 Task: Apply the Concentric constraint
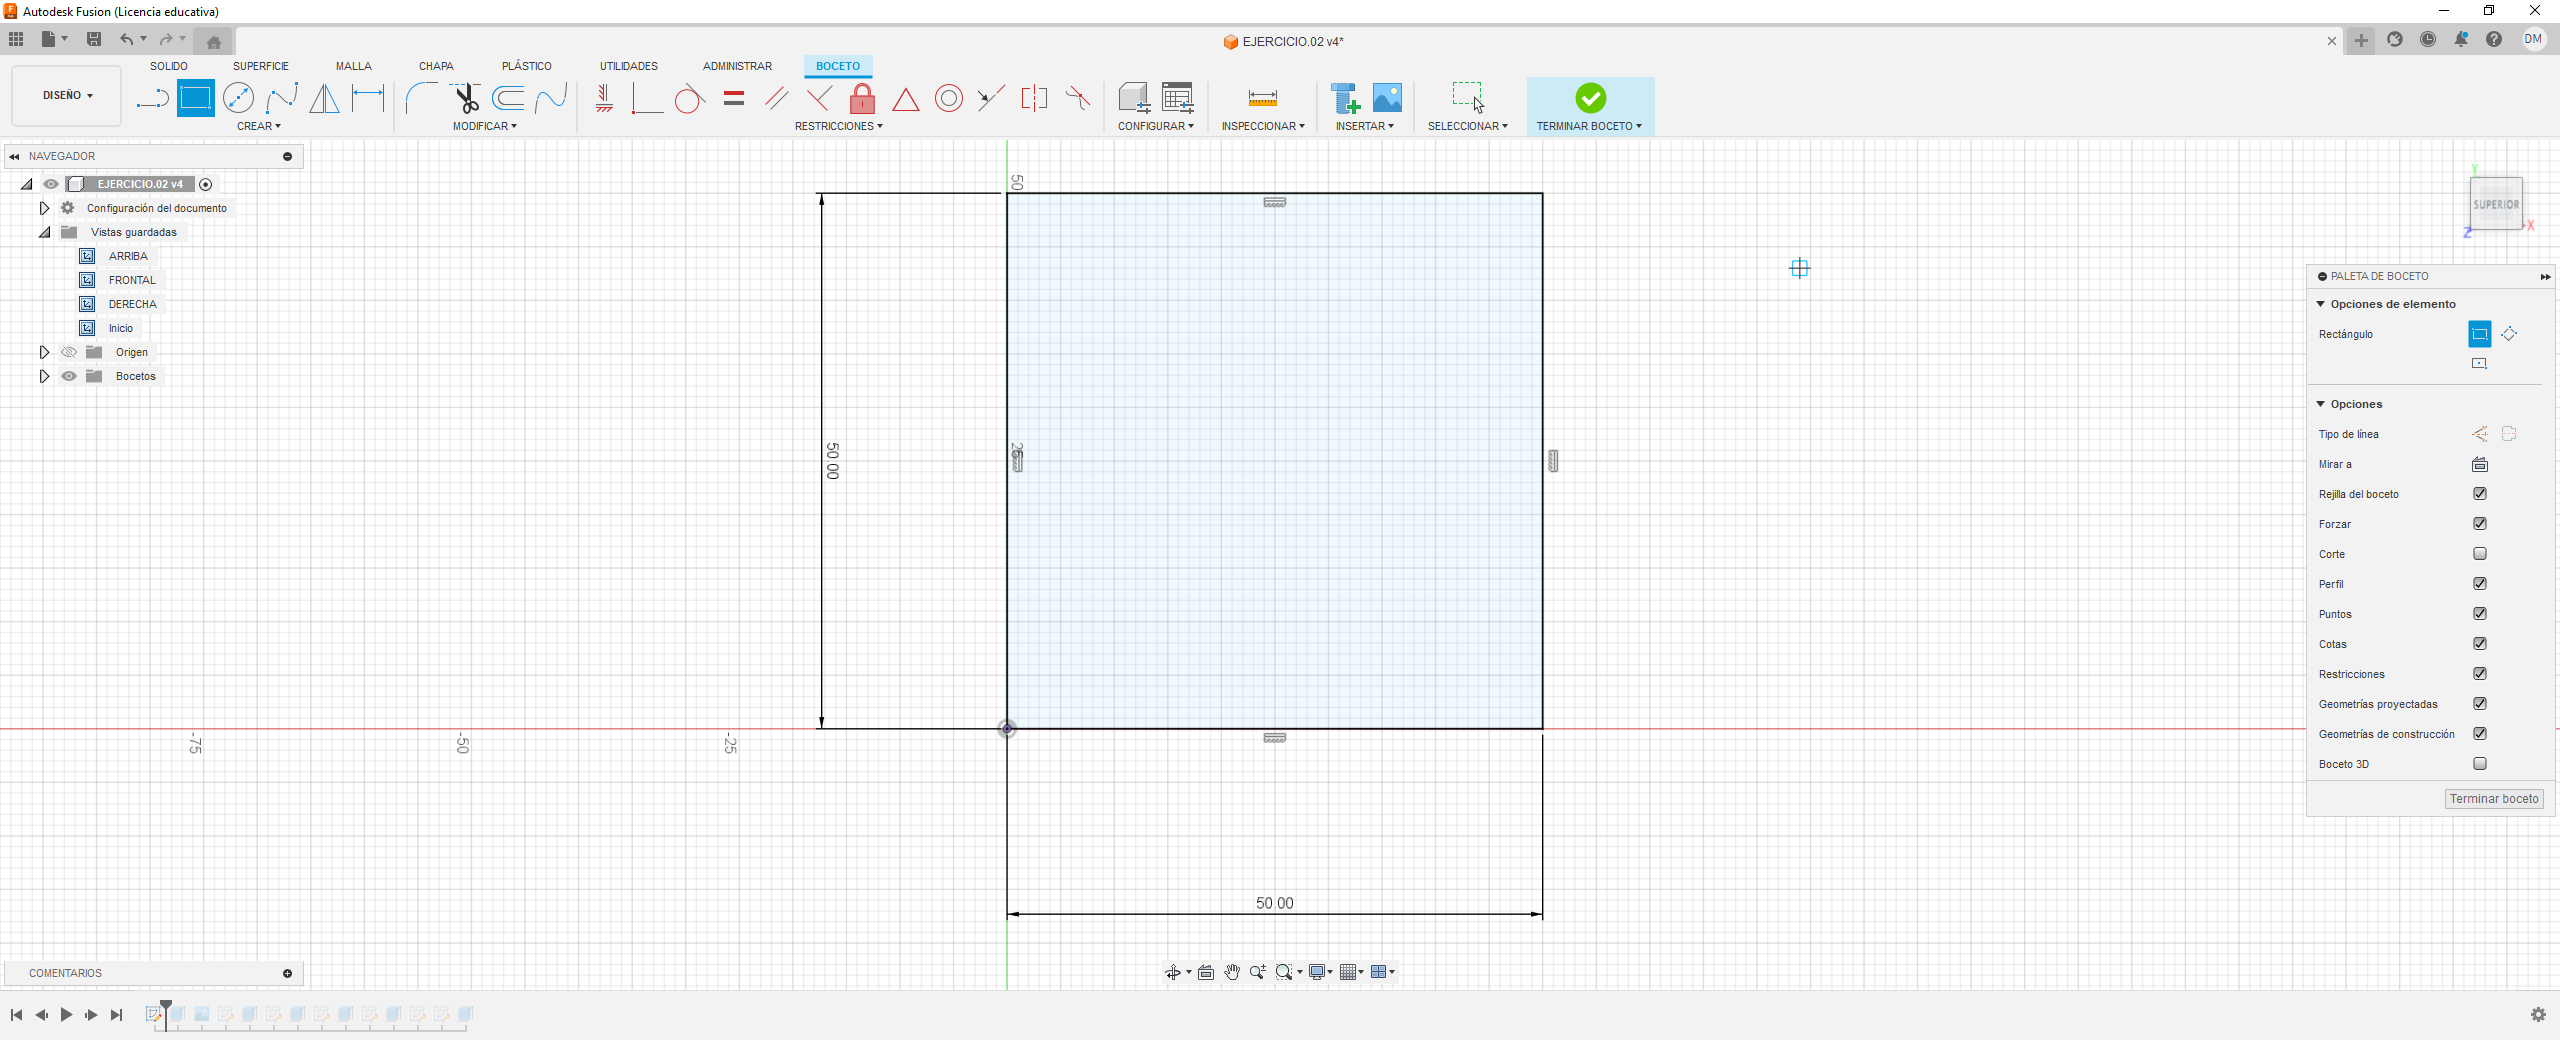(949, 98)
